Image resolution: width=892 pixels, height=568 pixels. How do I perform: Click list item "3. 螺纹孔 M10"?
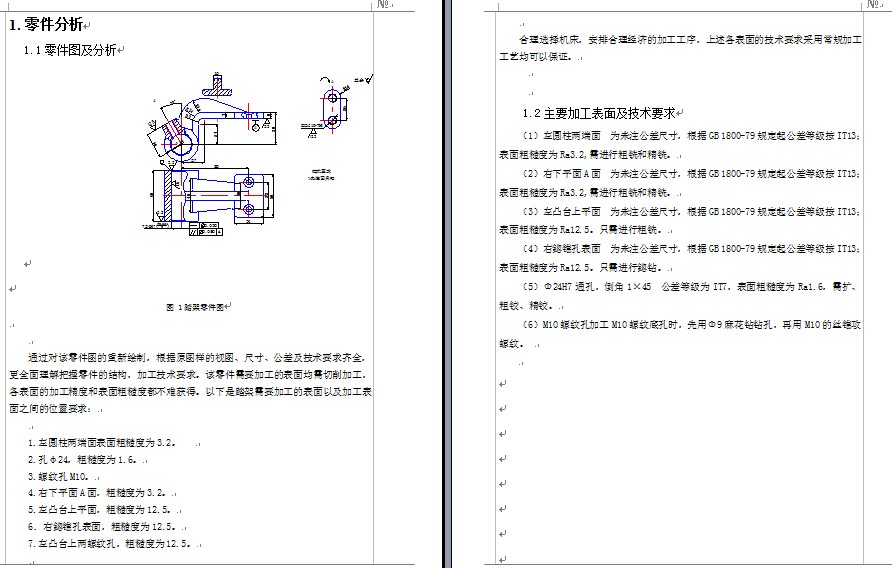[59, 476]
